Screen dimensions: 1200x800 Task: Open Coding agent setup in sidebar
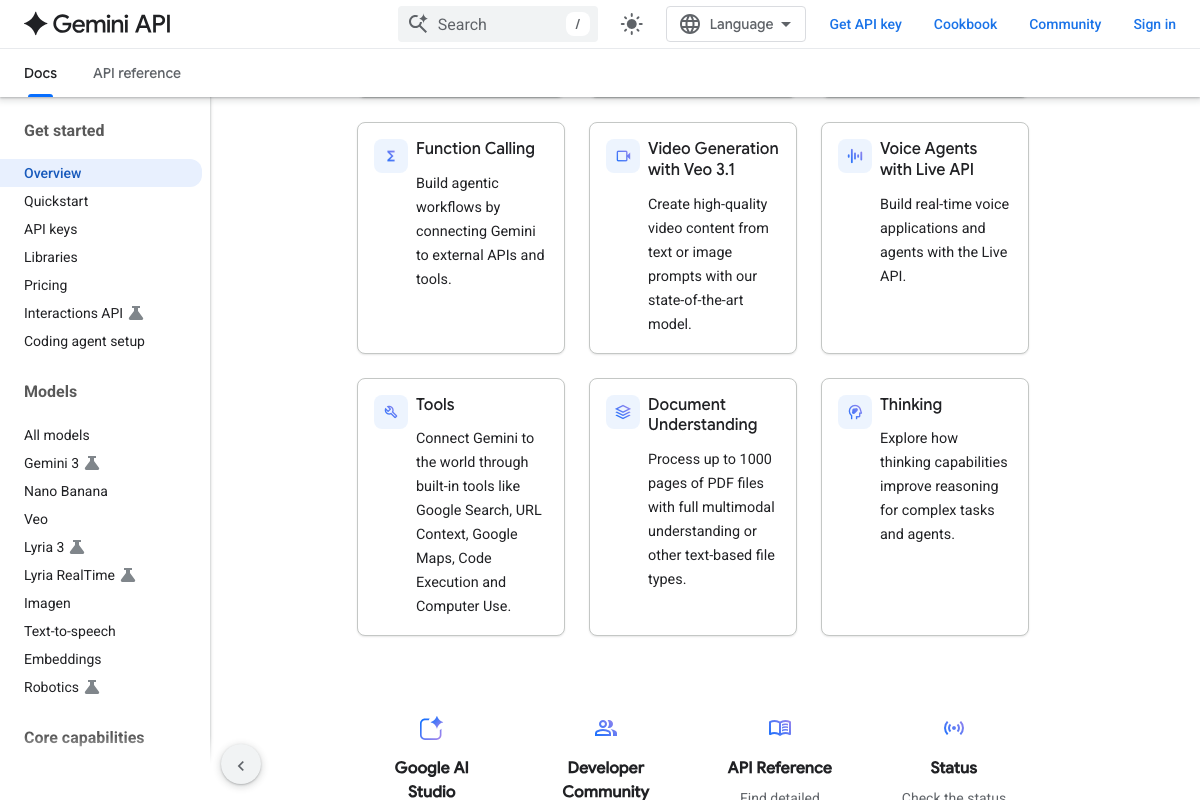point(84,341)
